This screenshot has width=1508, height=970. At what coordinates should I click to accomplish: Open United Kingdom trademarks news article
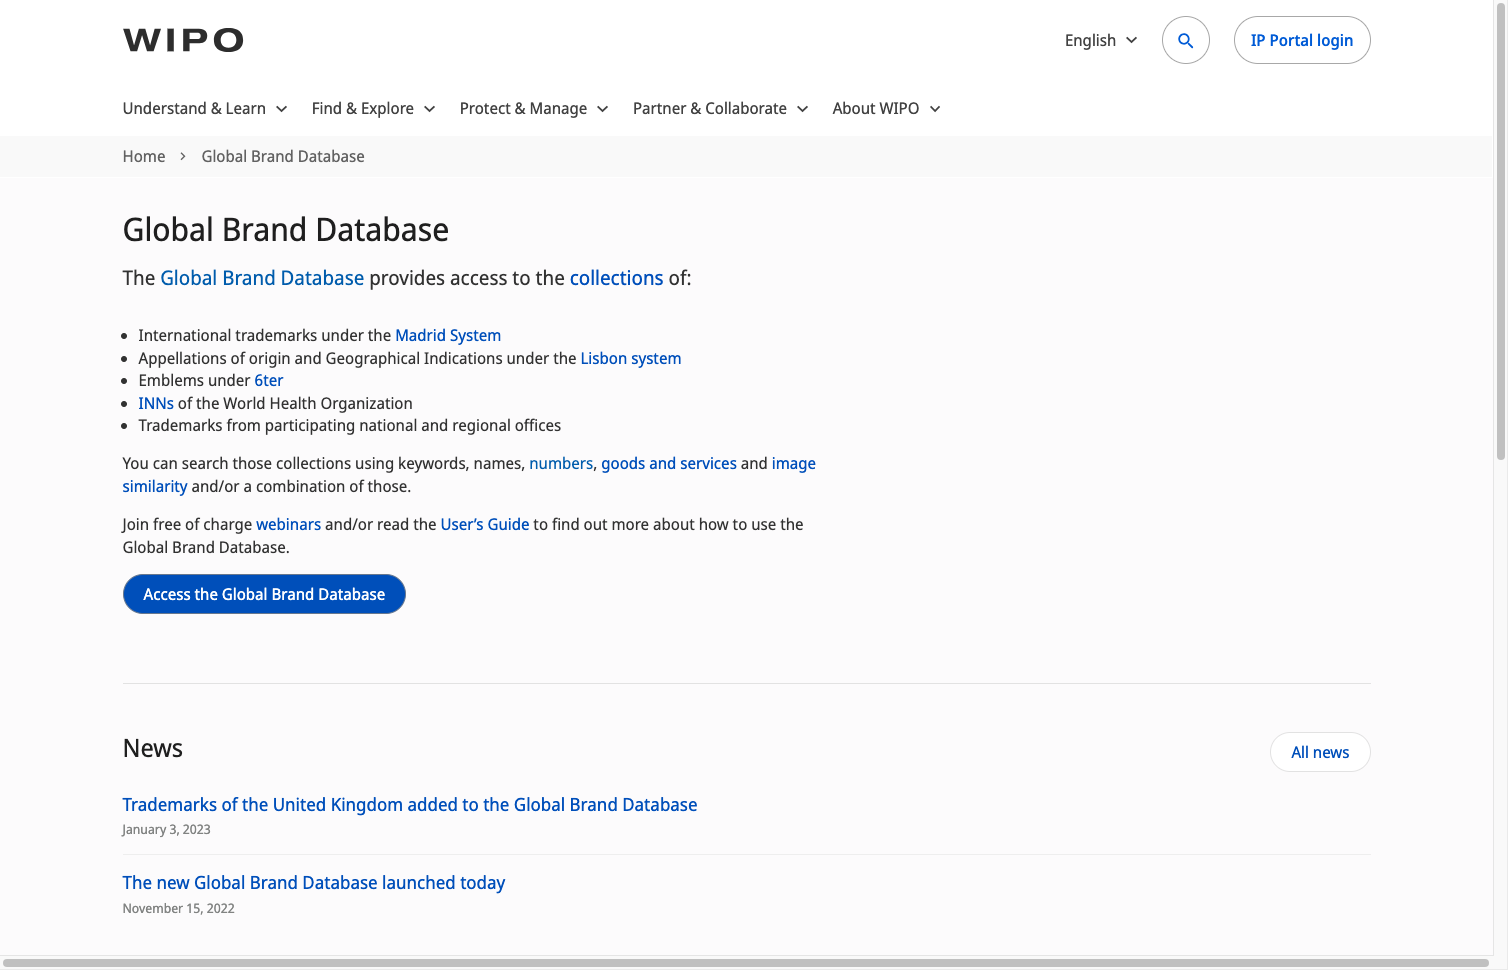tap(410, 805)
